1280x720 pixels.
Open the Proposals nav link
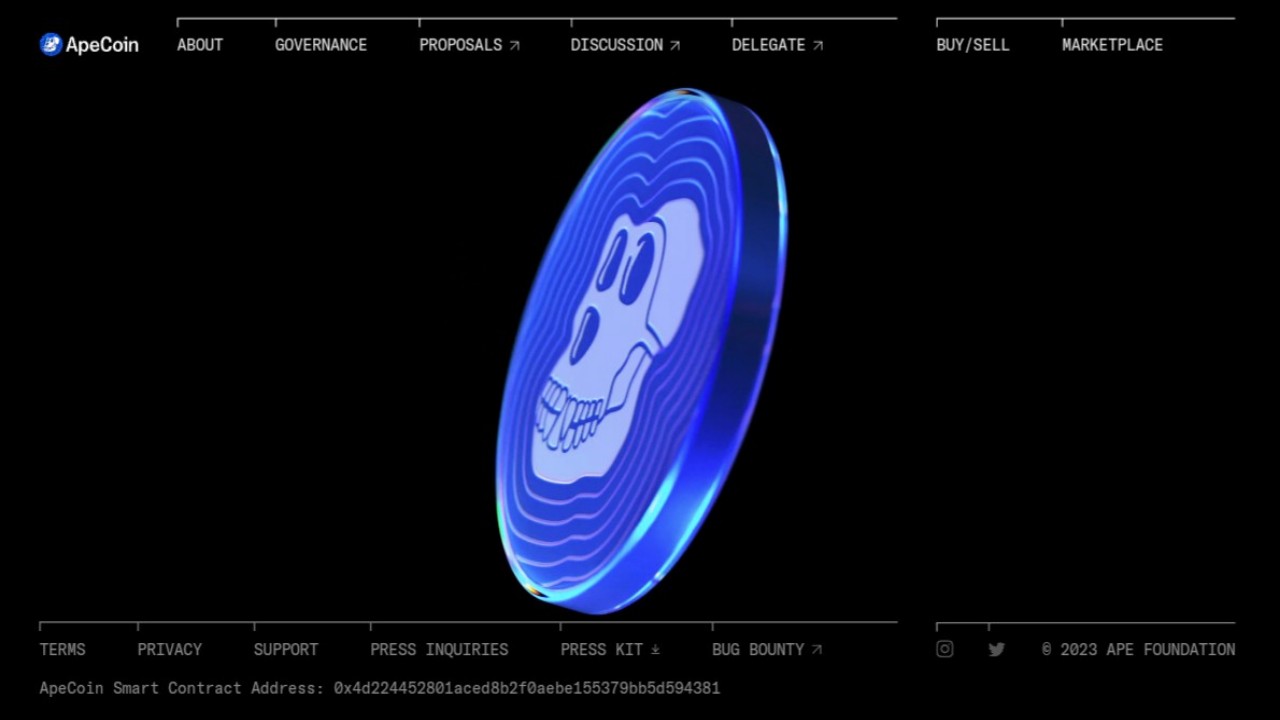click(460, 45)
